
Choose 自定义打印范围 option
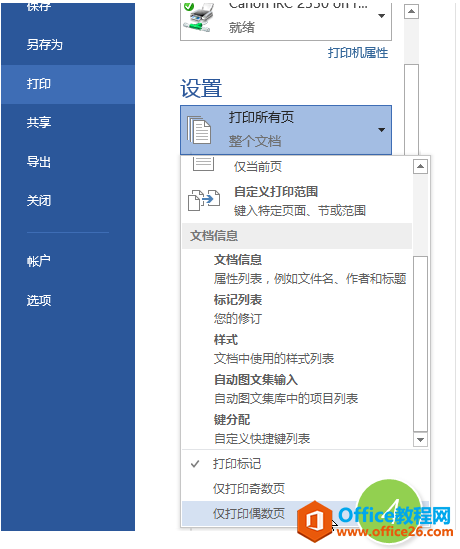tap(297, 201)
